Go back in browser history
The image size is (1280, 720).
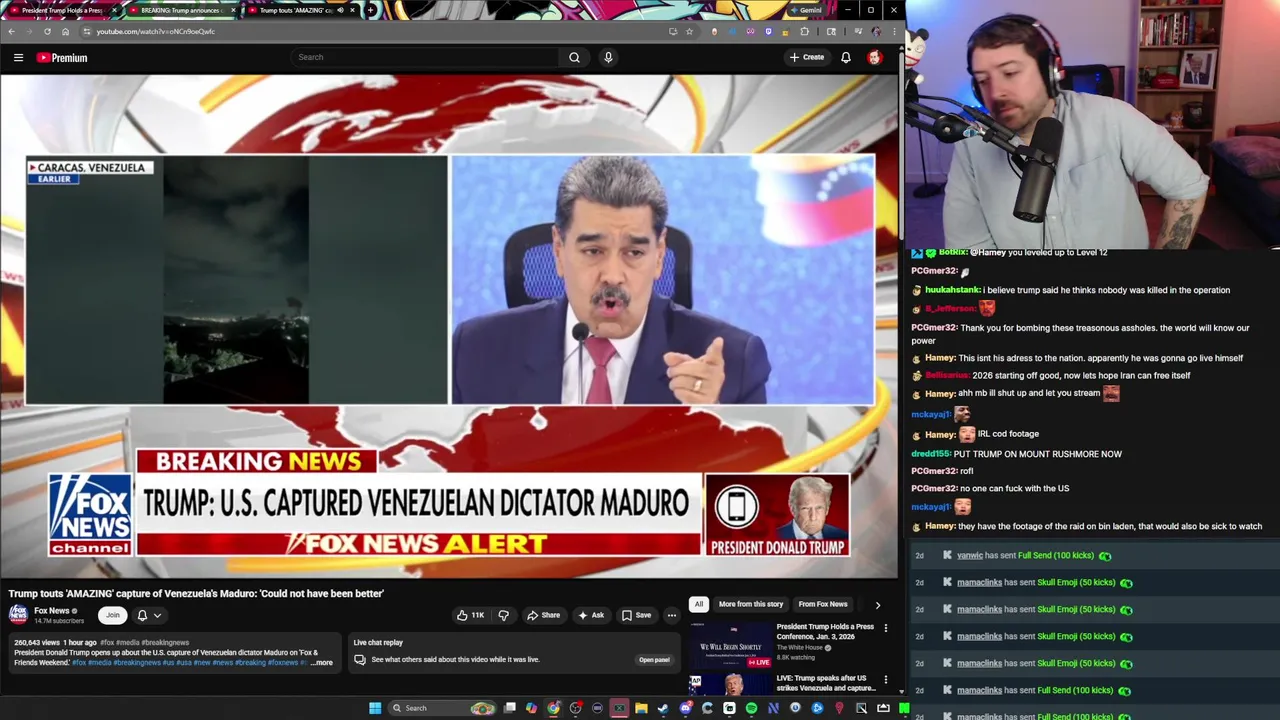coord(12,31)
